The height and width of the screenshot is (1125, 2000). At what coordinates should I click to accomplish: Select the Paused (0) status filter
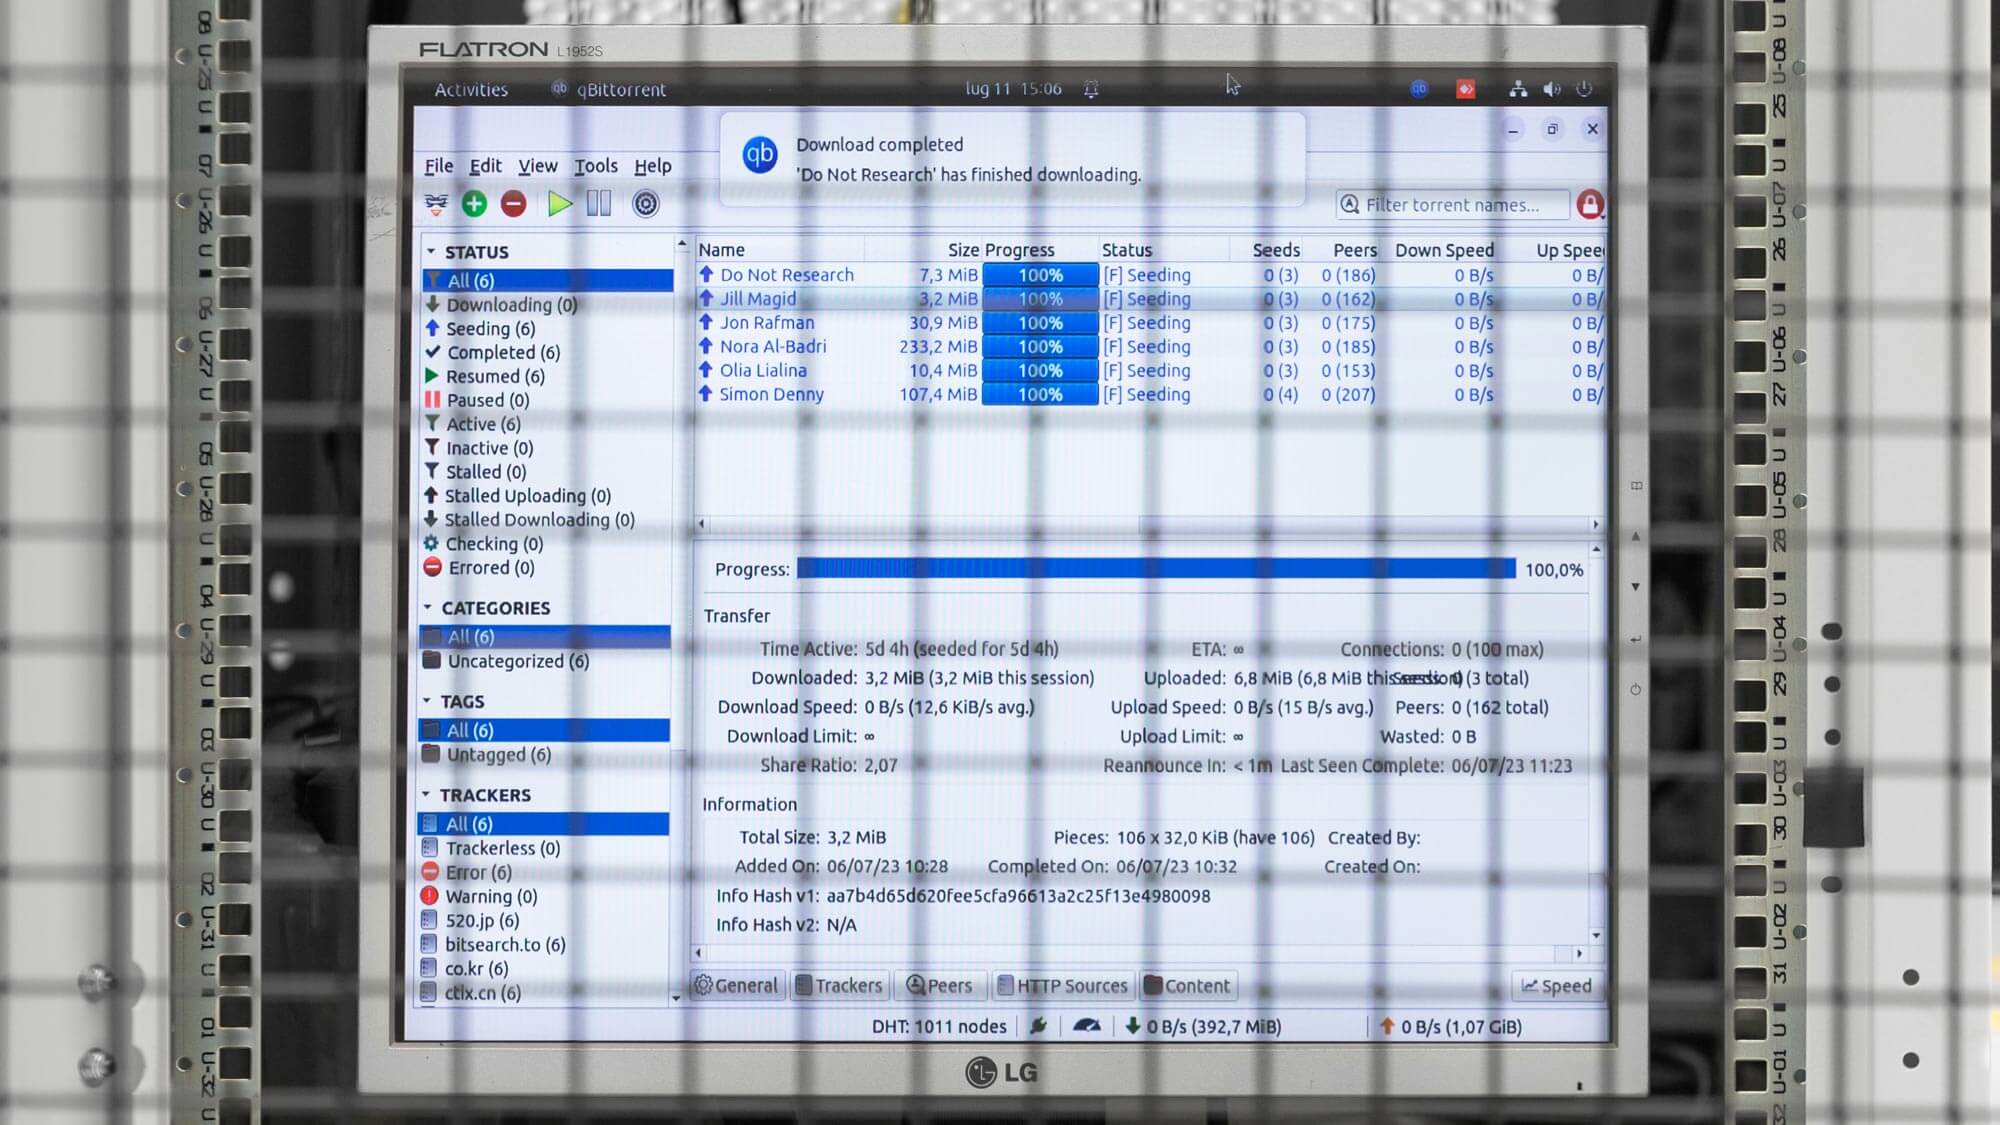click(x=547, y=400)
